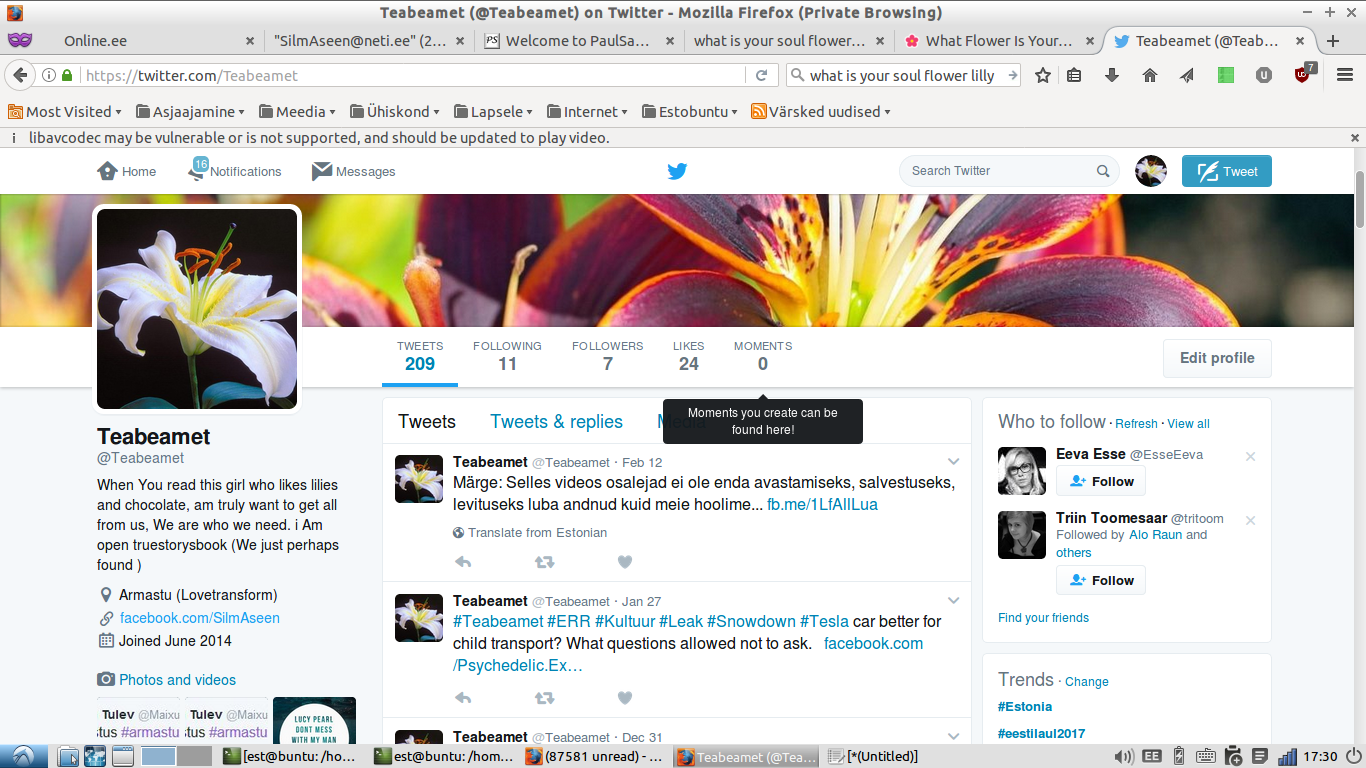Click the white lily profile picture
This screenshot has width=1366, height=768.
click(x=197, y=309)
